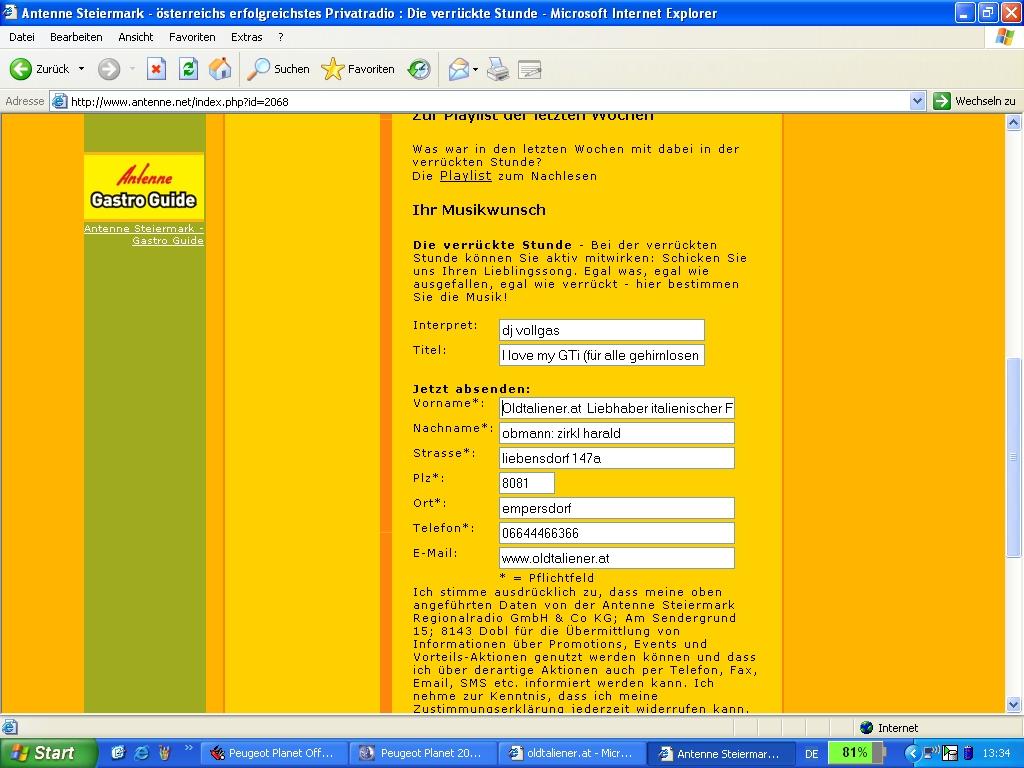Switch to oldtaliener.at taskbar window
Screen dimensions: 1024x768
click(x=572, y=754)
